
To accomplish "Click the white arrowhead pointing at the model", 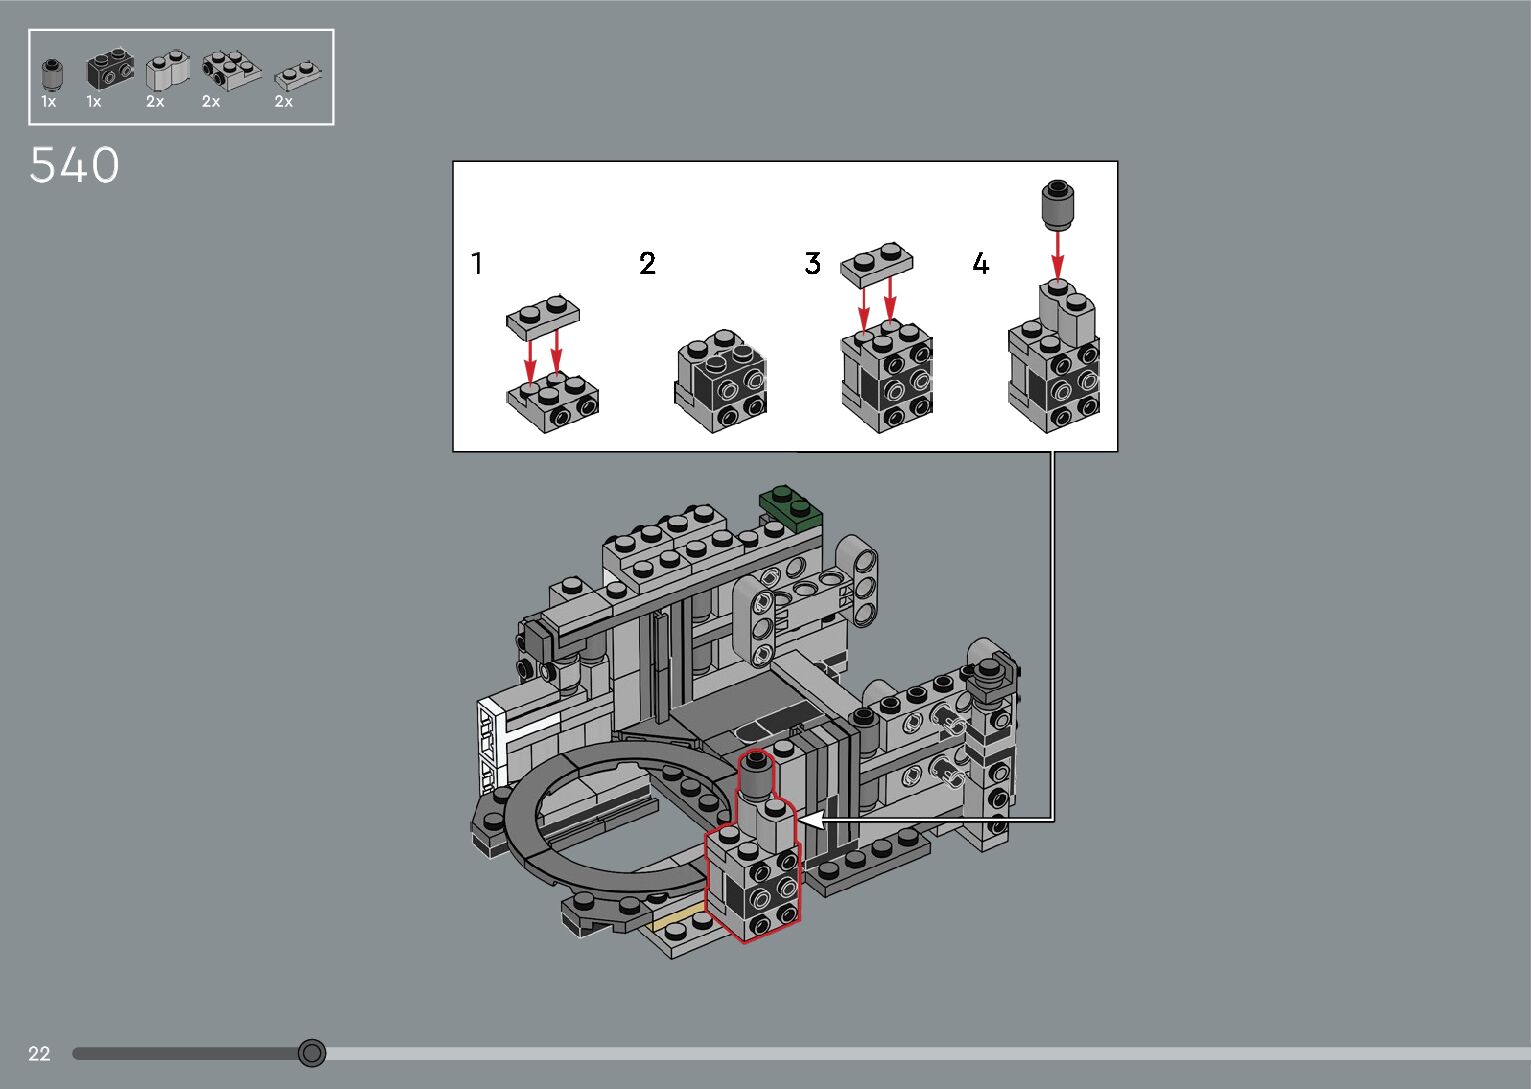I will (x=809, y=820).
